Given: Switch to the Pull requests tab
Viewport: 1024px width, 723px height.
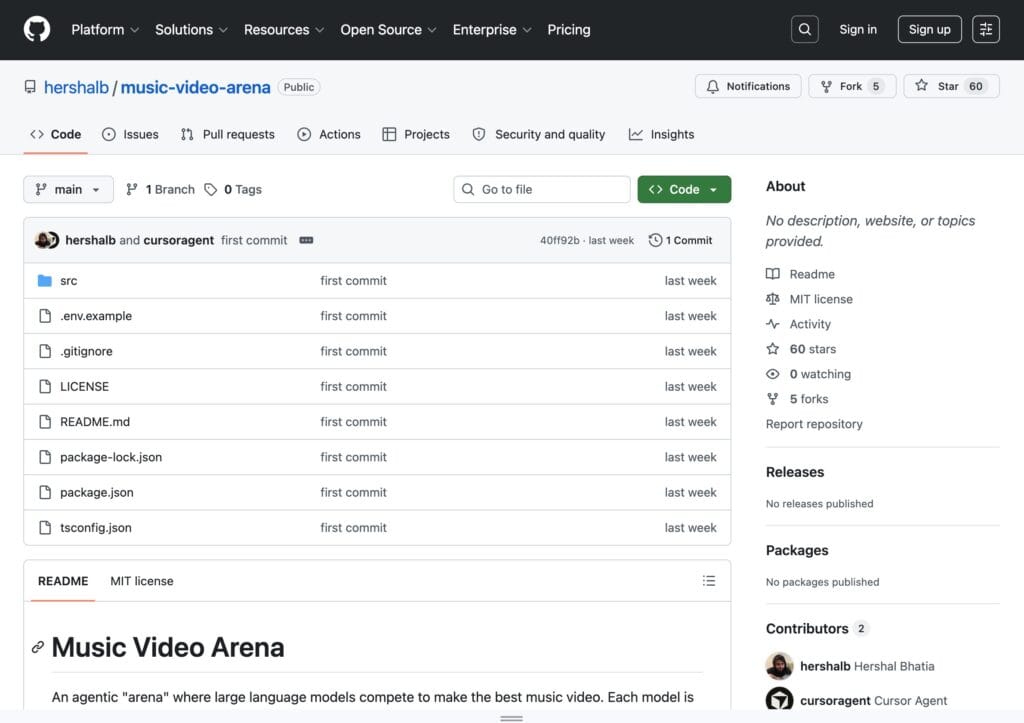Looking at the screenshot, I should pyautogui.click(x=228, y=135).
